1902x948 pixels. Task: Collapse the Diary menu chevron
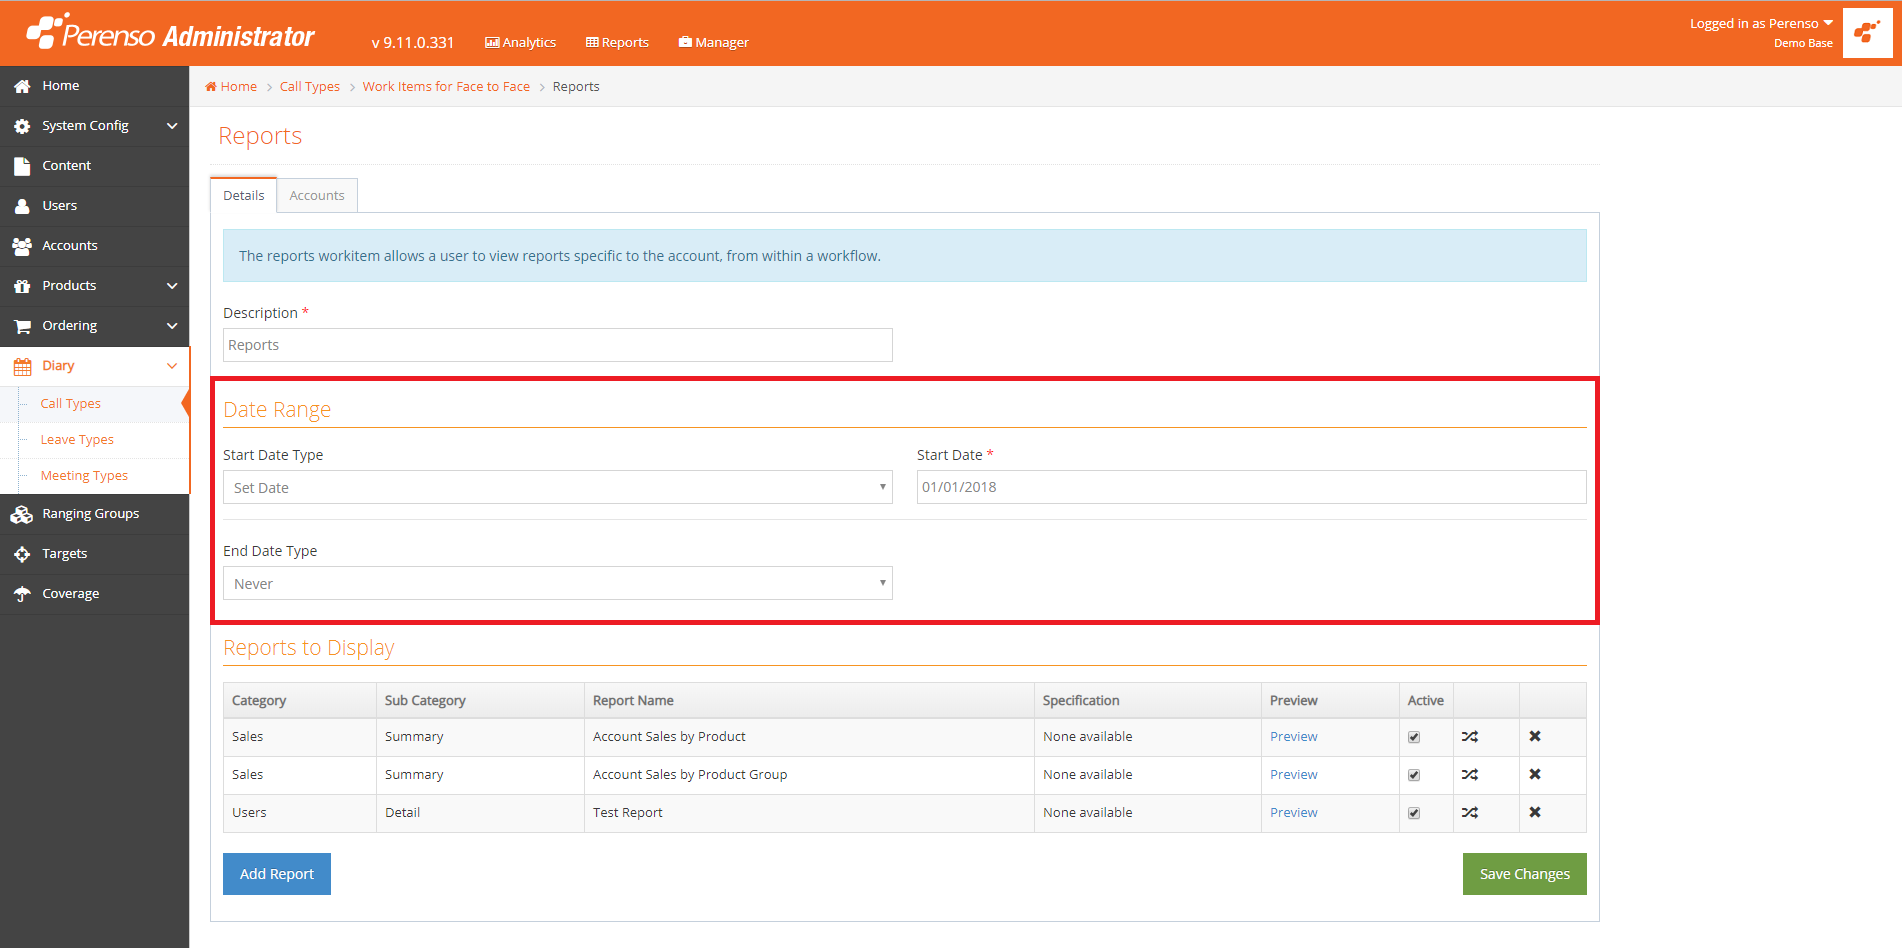pos(172,366)
